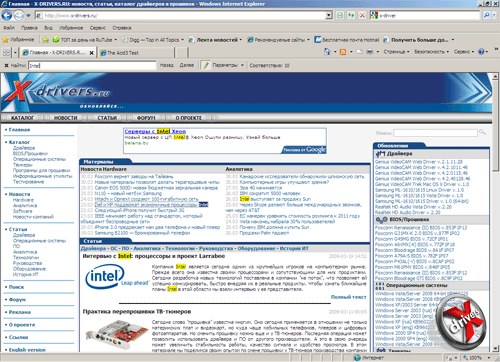
Task: Click the add-to-favorites-bar star icon
Action: point(45,40)
